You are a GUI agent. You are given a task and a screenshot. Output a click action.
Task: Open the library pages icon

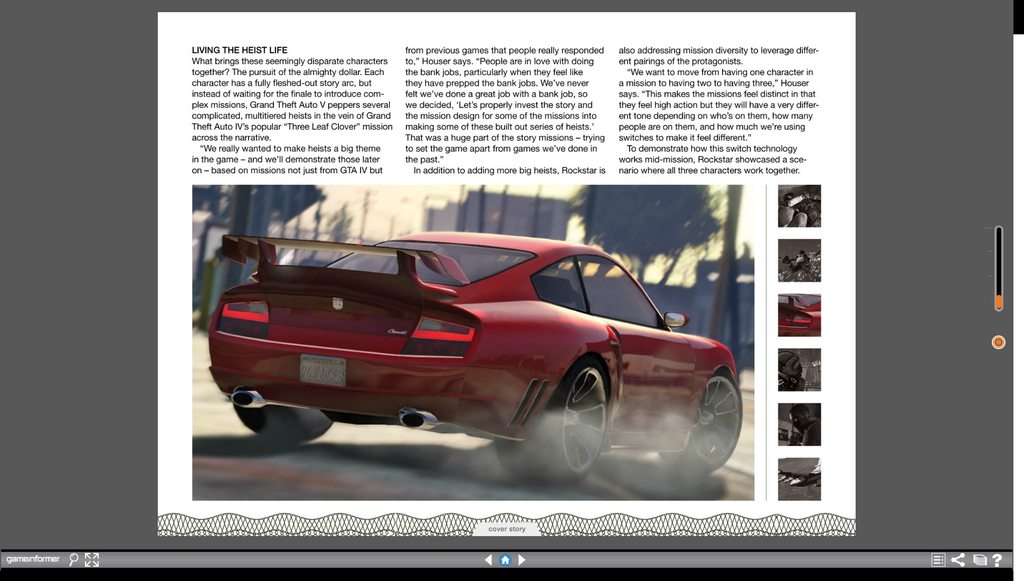tap(979, 560)
